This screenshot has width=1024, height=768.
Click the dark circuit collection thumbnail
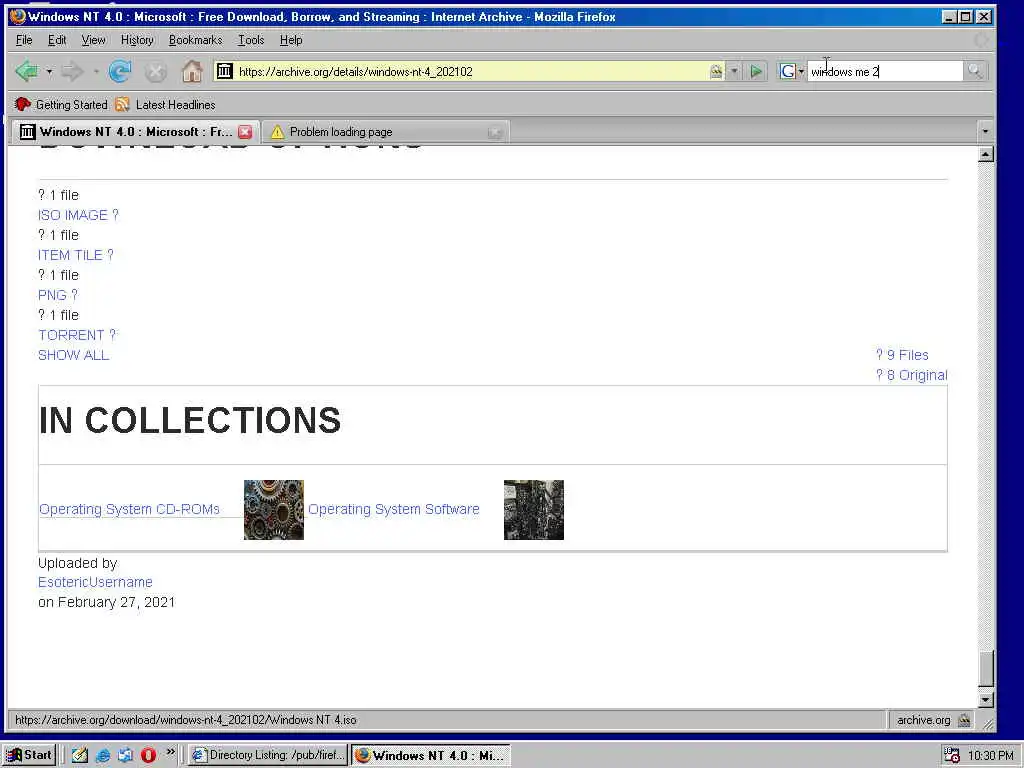click(534, 510)
